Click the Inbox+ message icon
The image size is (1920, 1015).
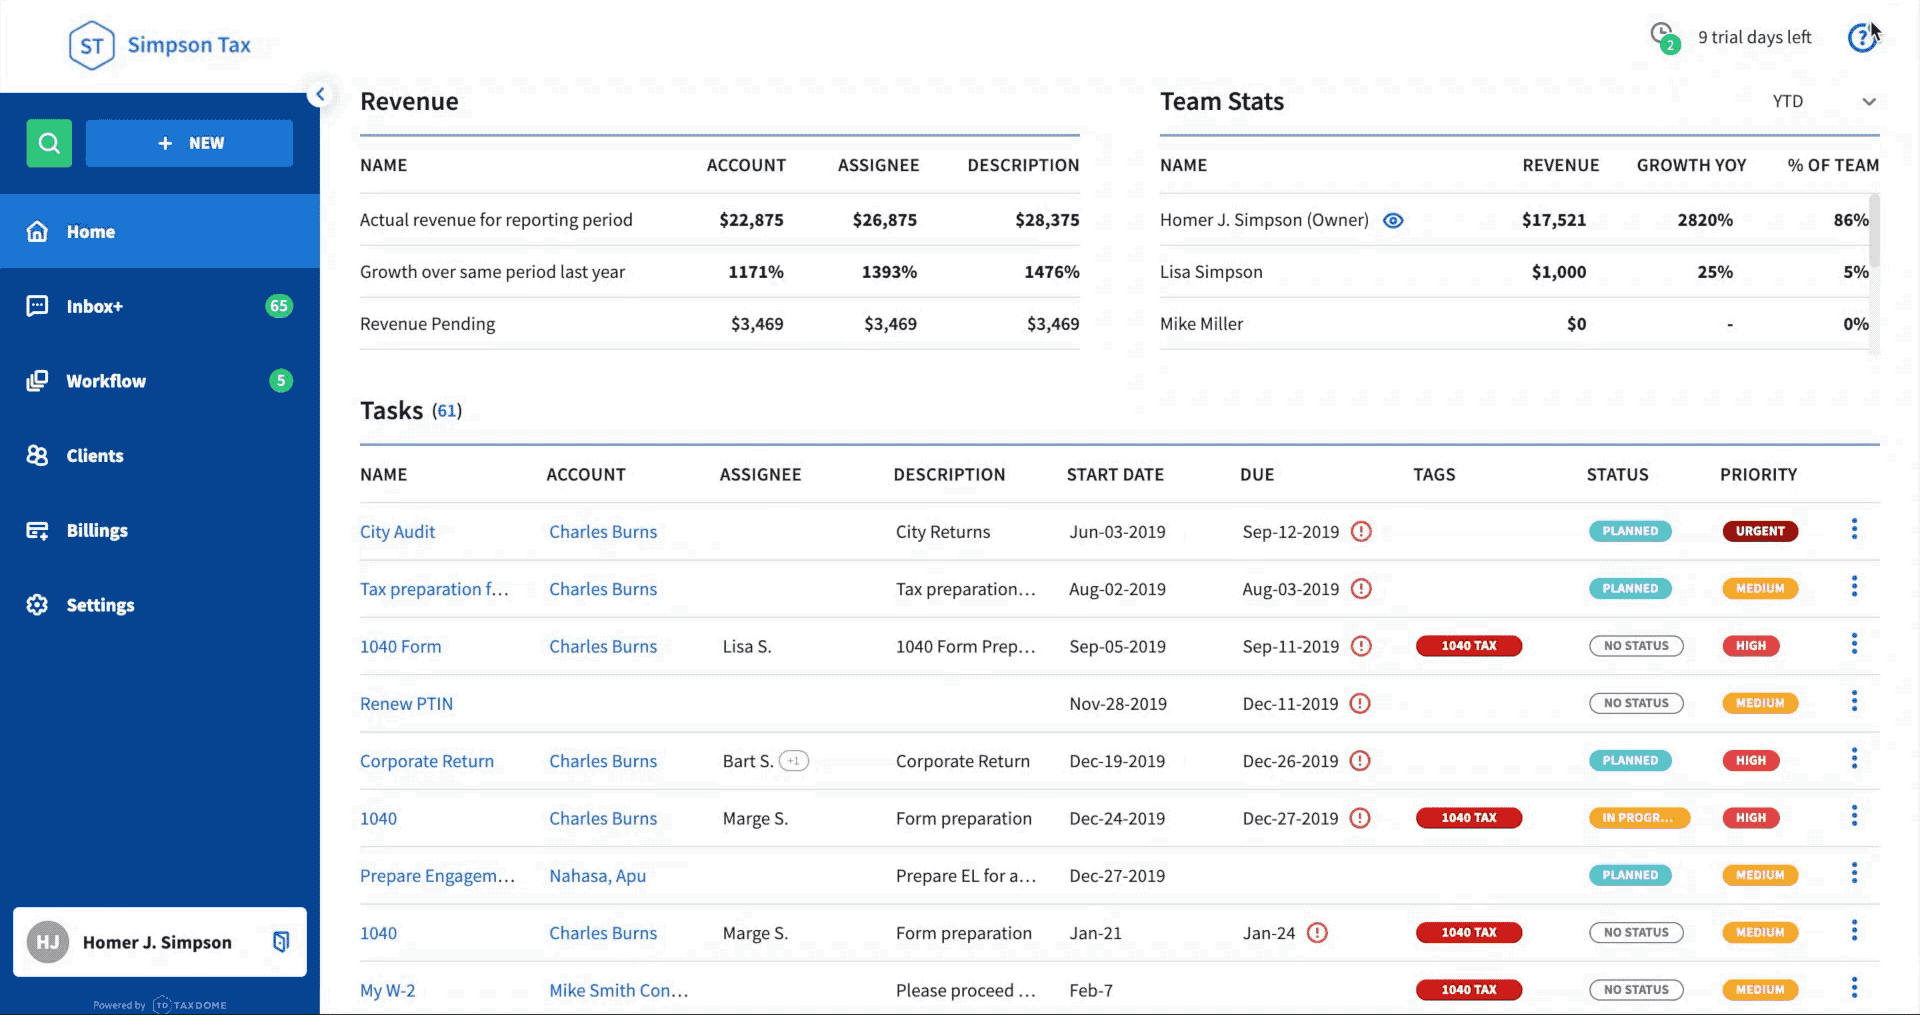point(37,306)
